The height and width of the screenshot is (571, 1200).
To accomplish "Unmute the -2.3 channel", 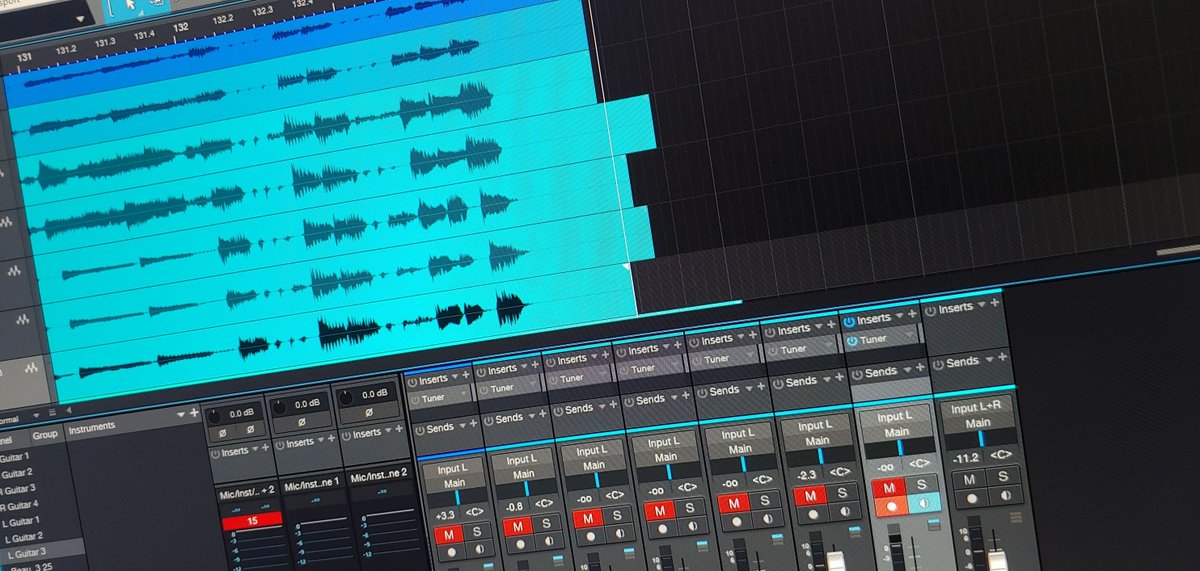I will point(810,494).
